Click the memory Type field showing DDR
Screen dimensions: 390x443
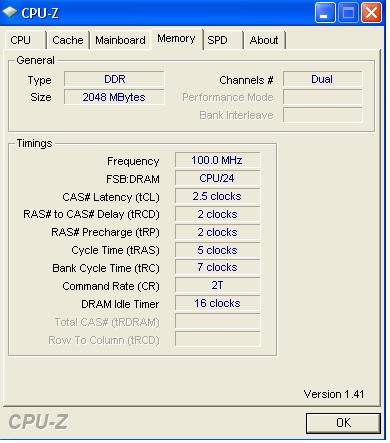point(114,79)
